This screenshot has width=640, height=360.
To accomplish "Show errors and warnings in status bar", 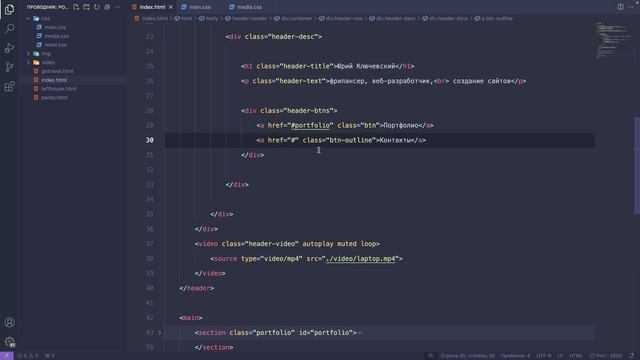I will point(28,356).
